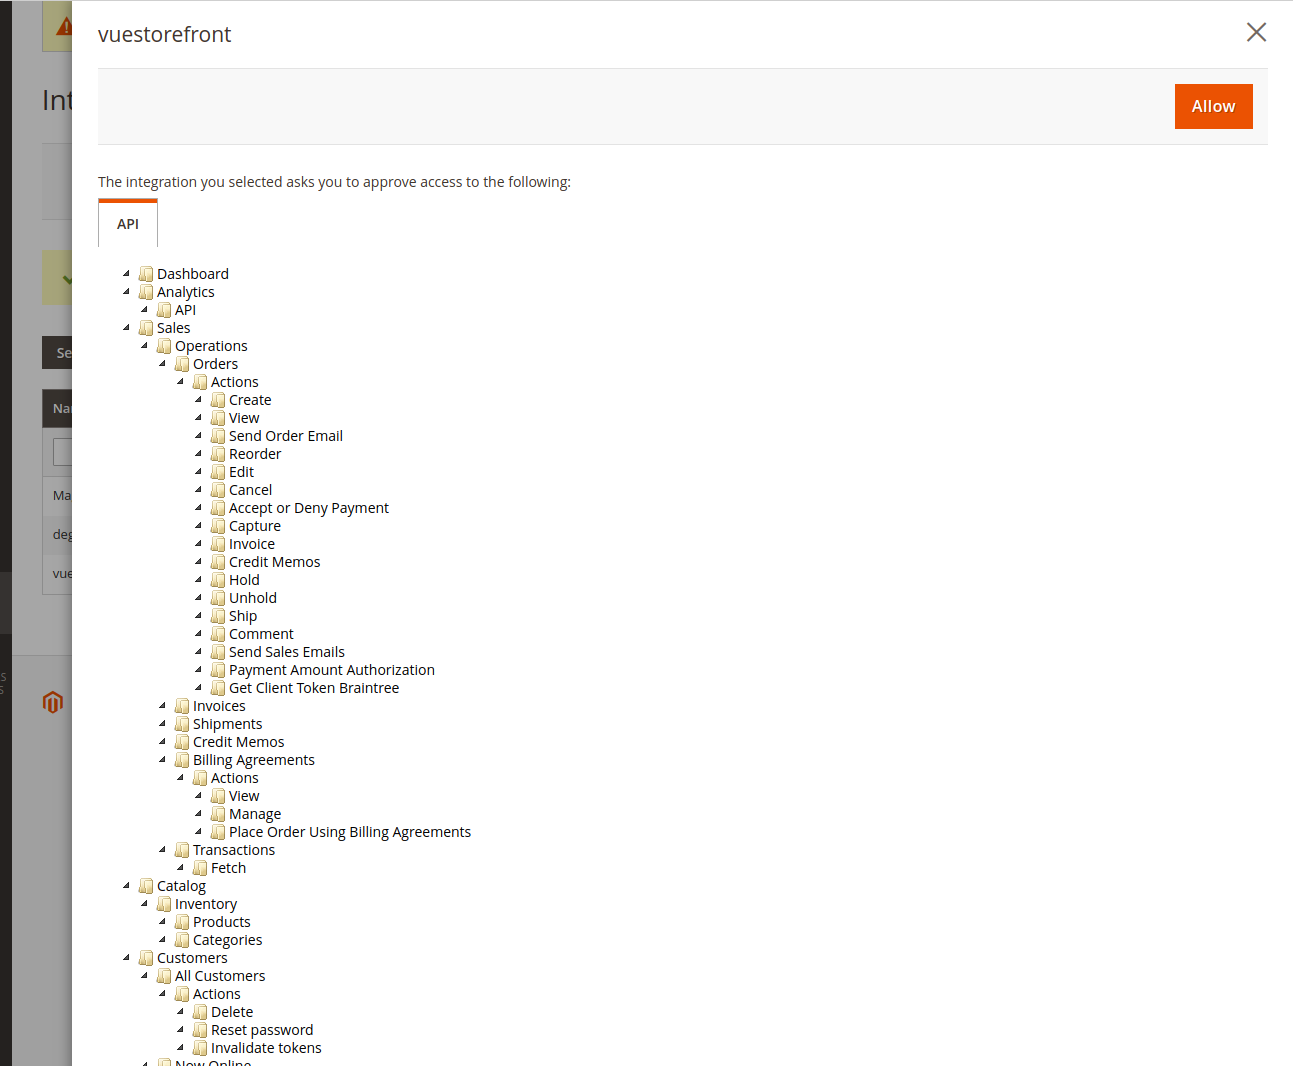Click the Inventory folder icon
The height and width of the screenshot is (1066, 1293).
click(x=164, y=904)
